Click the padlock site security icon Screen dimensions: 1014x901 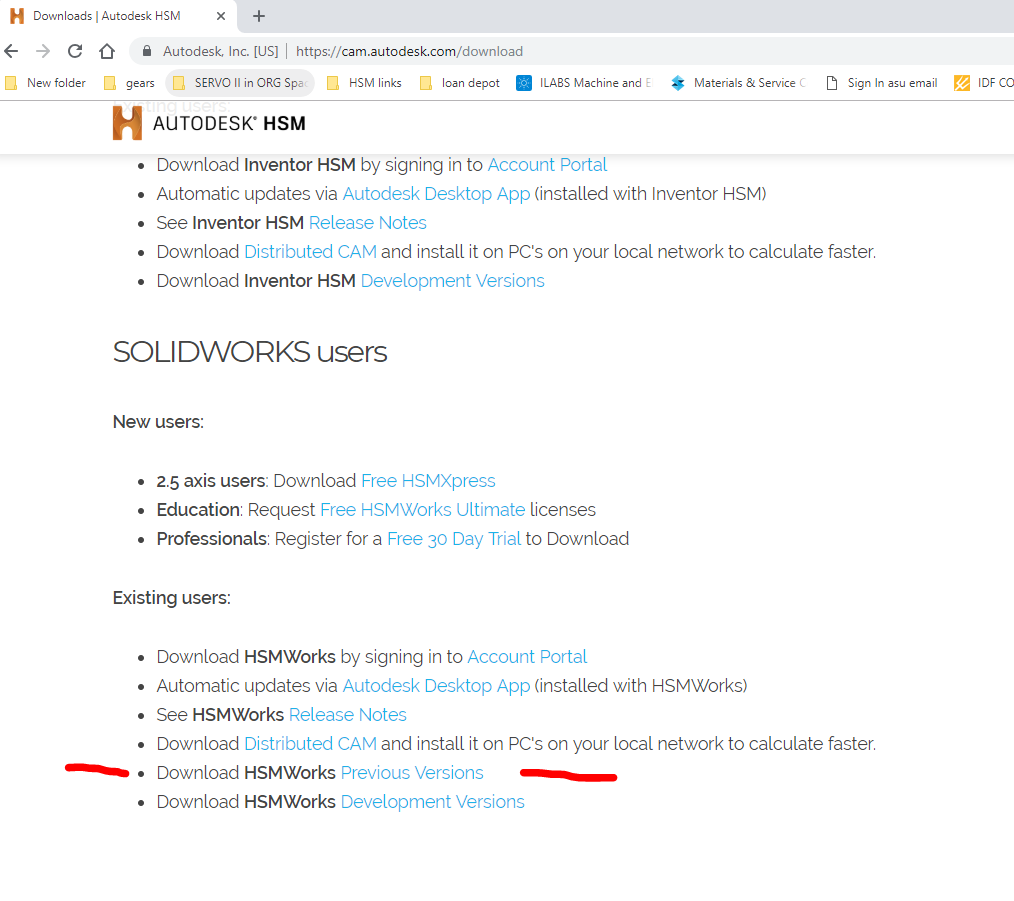147,51
